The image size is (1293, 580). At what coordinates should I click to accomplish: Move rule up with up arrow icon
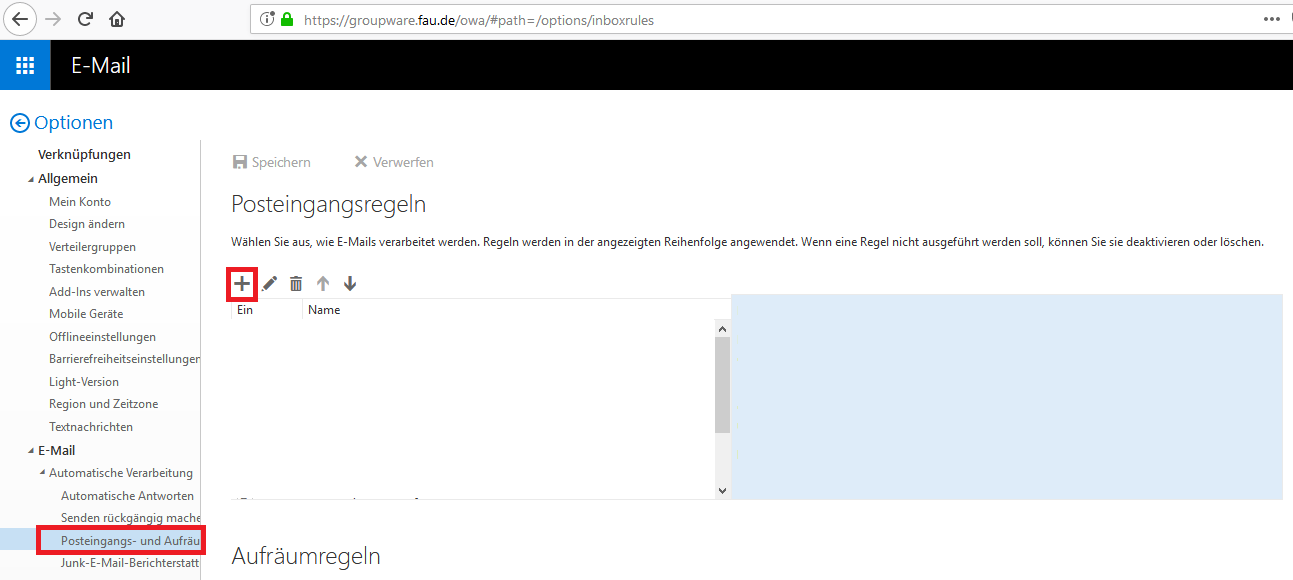tap(323, 284)
